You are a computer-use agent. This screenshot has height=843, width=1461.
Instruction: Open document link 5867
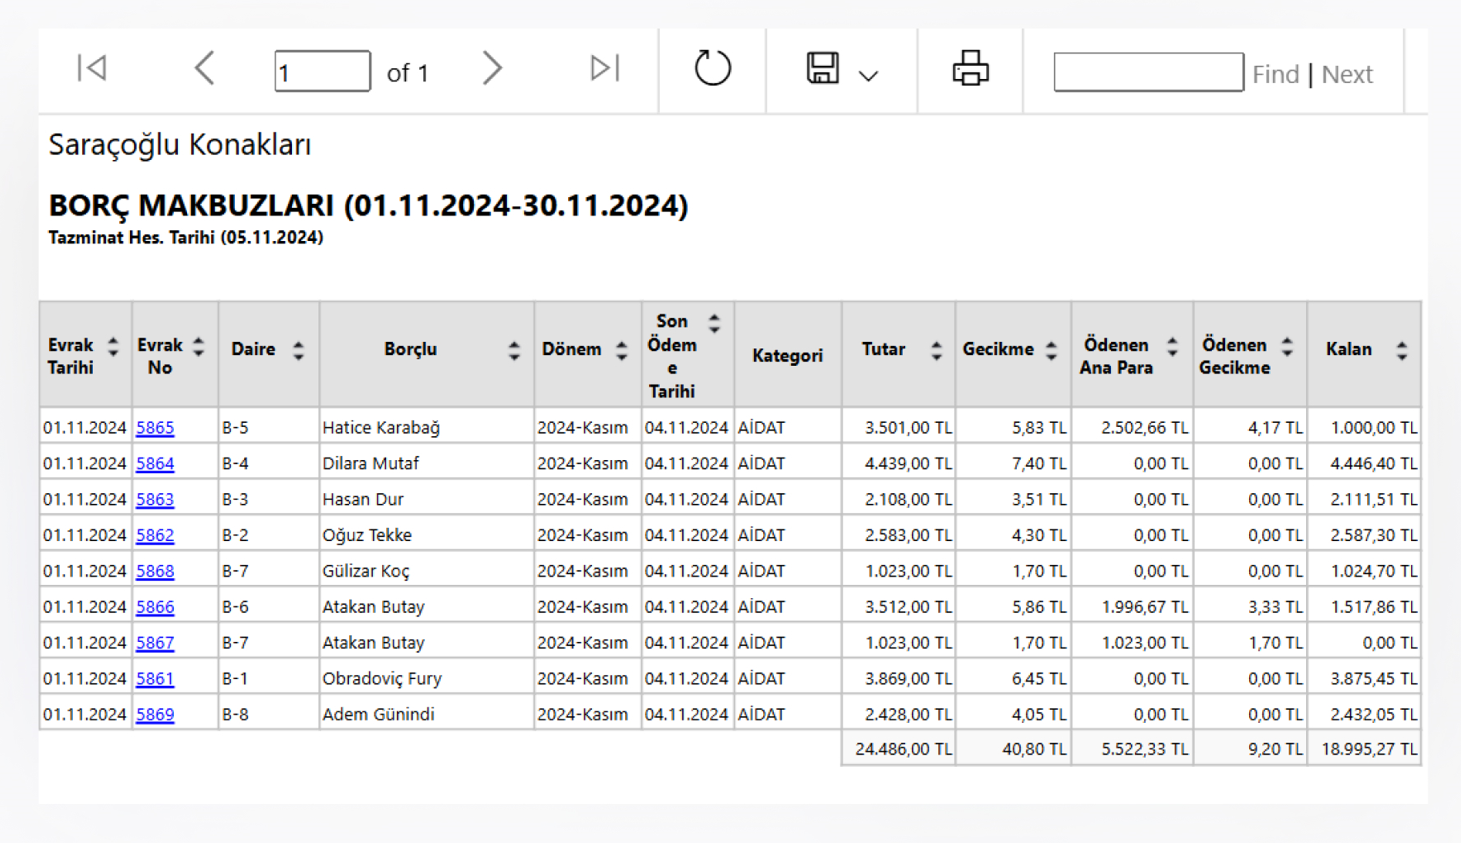[155, 643]
